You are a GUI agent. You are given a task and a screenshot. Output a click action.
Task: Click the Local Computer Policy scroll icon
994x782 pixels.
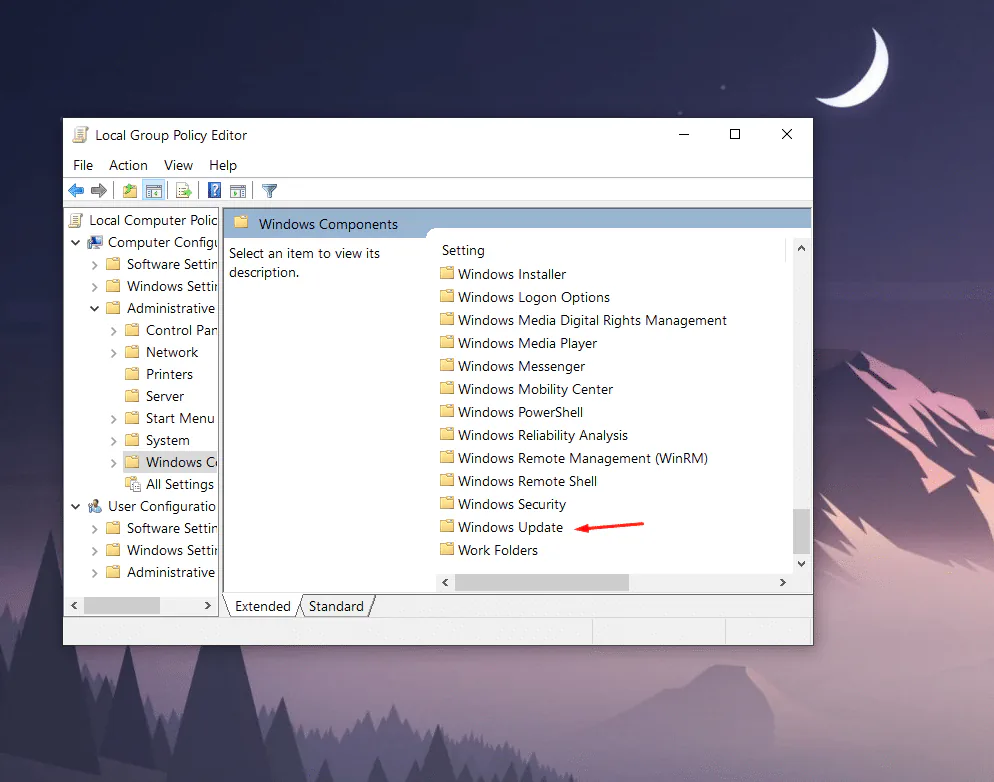click(x=76, y=220)
